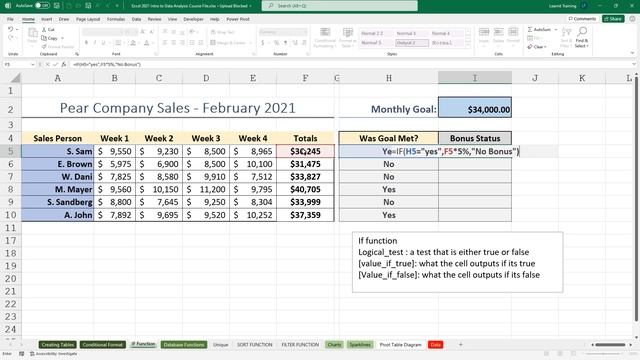The height and width of the screenshot is (360, 640).
Task: Select the Select All corner triangle
Action: click(15, 78)
